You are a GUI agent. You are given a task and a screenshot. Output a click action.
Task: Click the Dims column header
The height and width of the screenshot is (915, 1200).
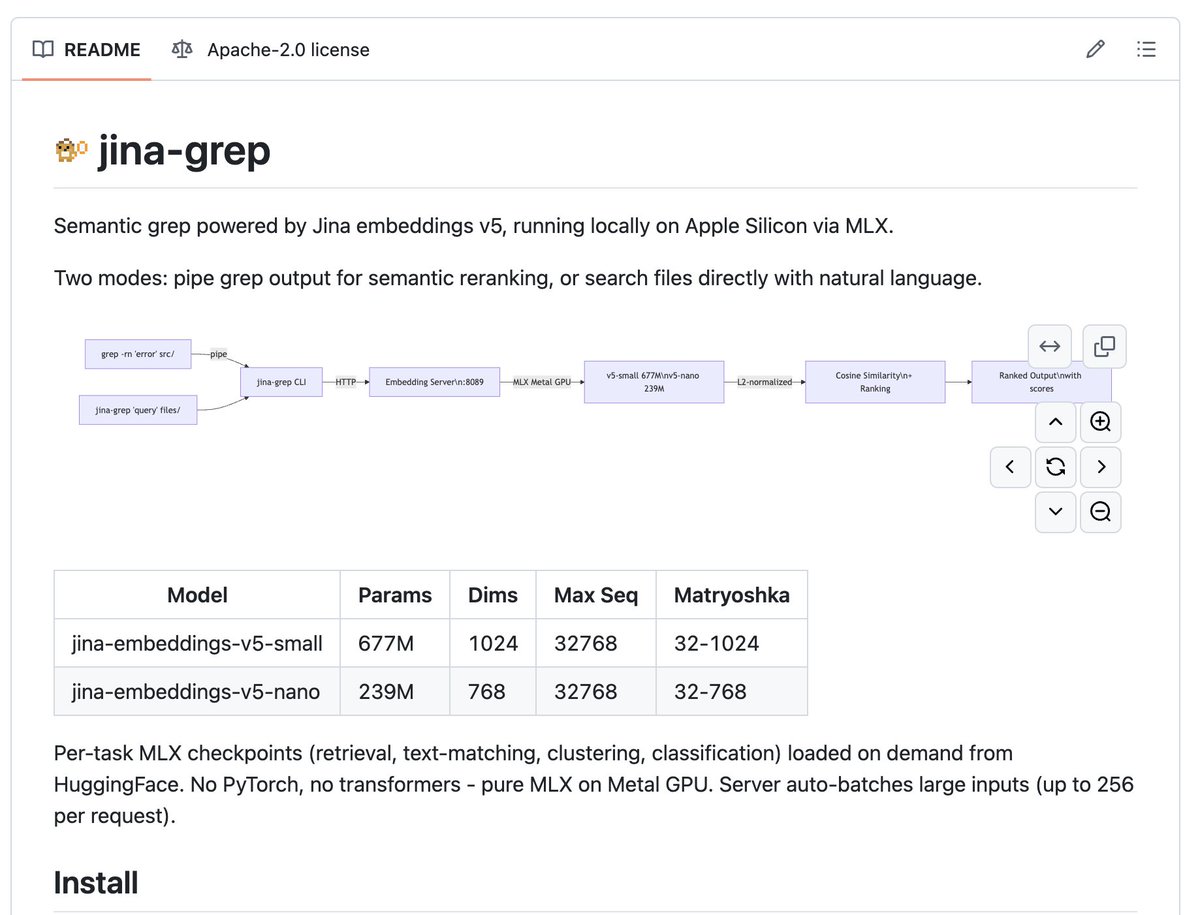(x=493, y=595)
